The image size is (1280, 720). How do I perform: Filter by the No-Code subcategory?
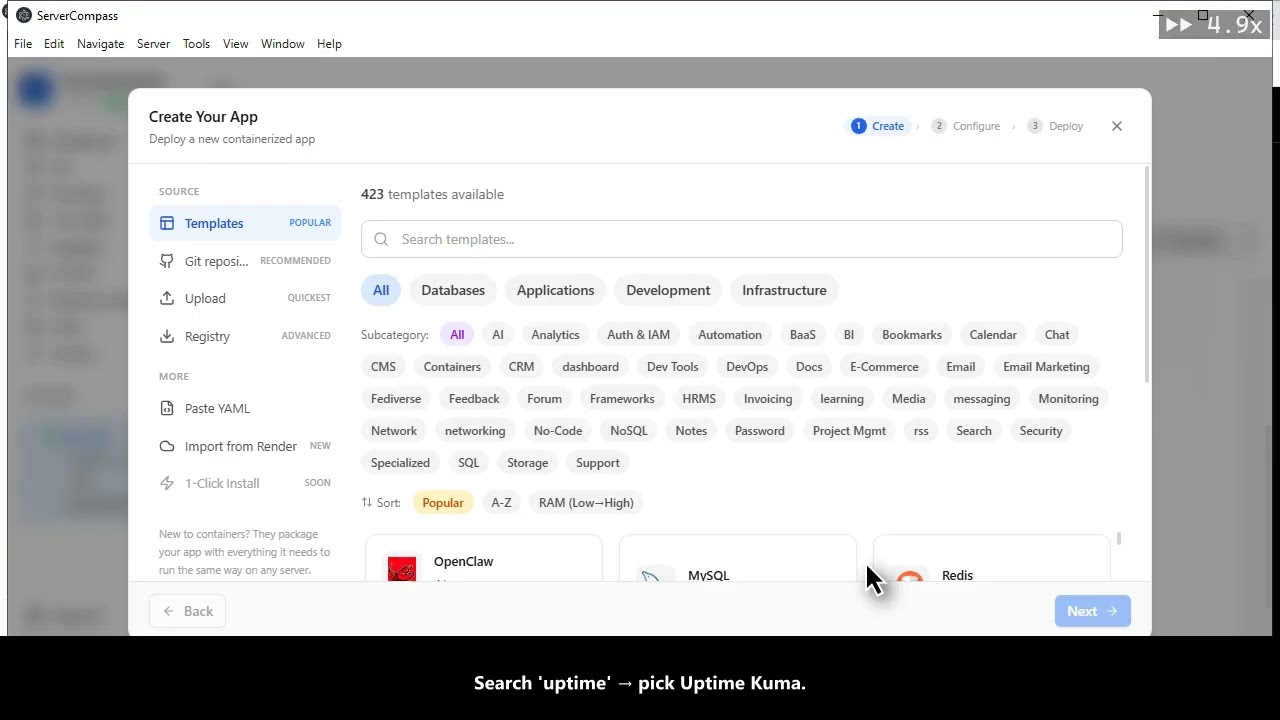point(558,431)
